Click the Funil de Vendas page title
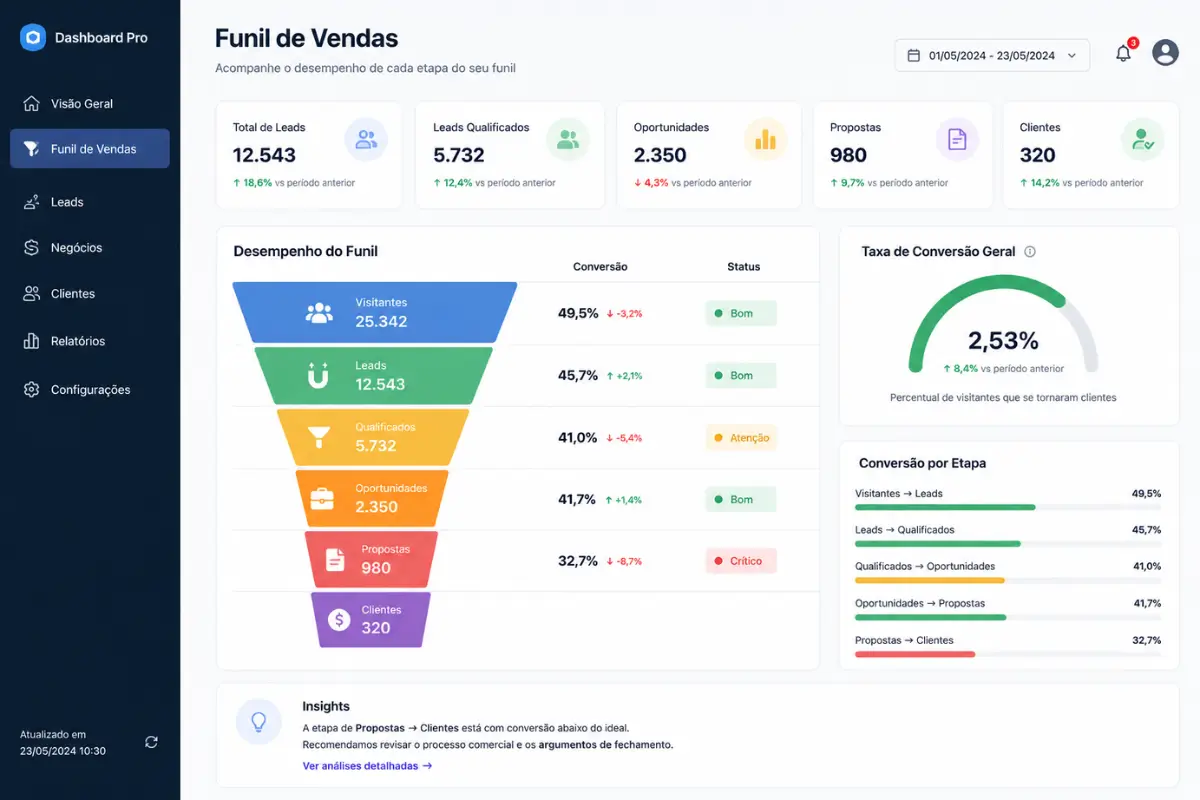Image resolution: width=1200 pixels, height=800 pixels. click(307, 39)
